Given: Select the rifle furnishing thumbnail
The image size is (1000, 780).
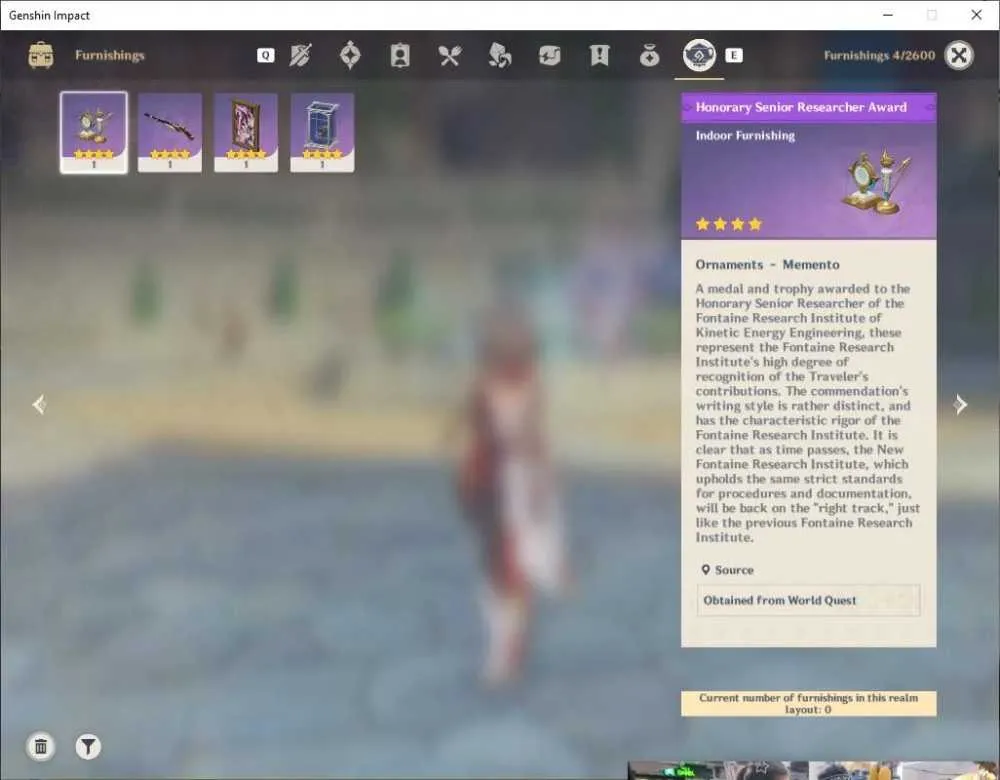Looking at the screenshot, I should tap(170, 132).
